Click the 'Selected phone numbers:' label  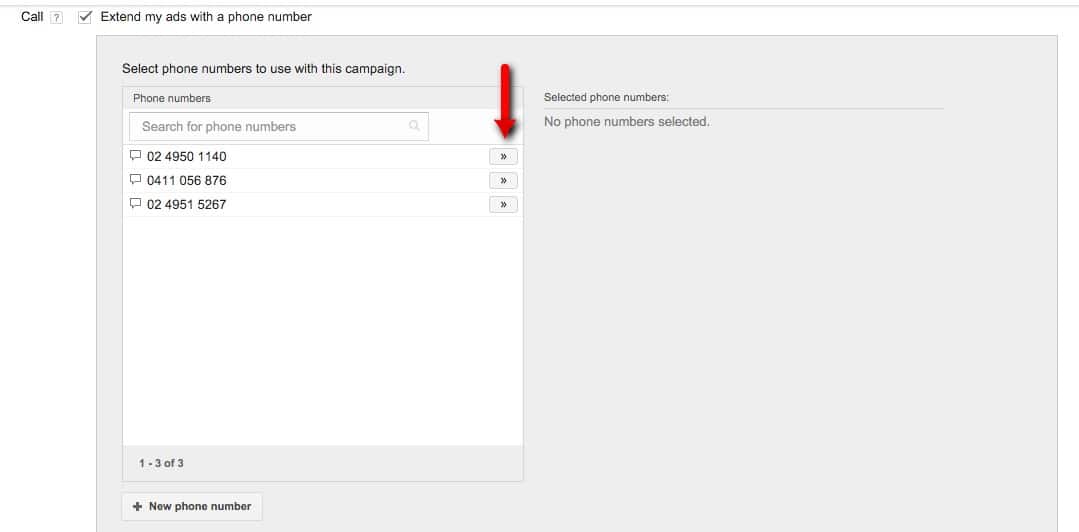[x=606, y=98]
